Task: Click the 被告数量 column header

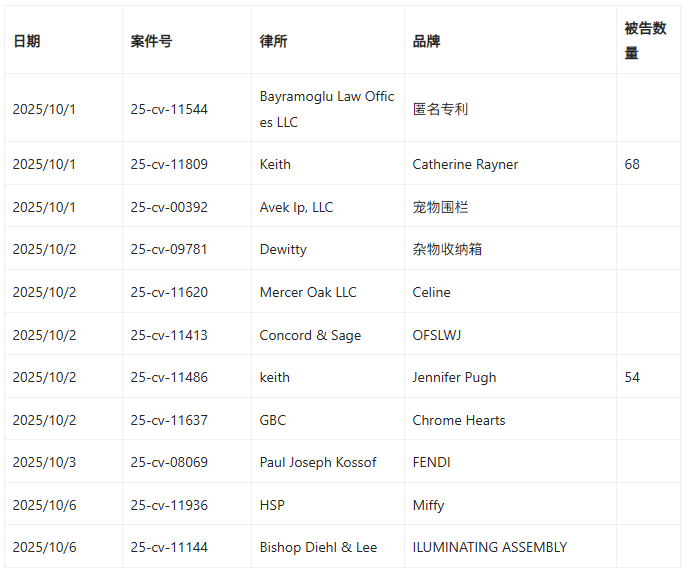Action: [645, 41]
